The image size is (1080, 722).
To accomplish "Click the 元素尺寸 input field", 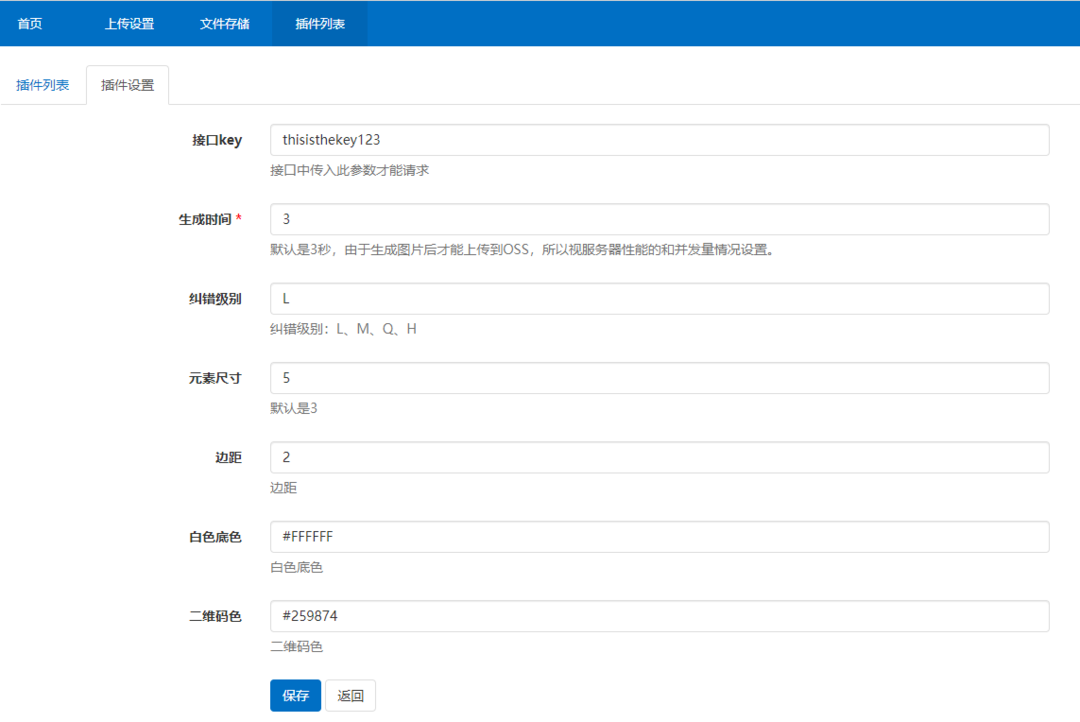I will [659, 378].
